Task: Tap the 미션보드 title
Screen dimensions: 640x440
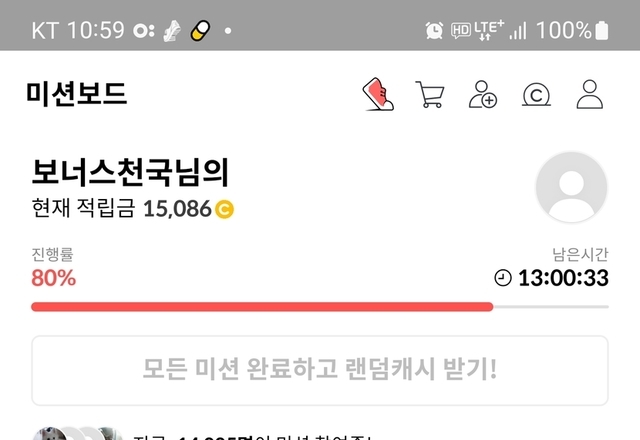Action: [77, 94]
